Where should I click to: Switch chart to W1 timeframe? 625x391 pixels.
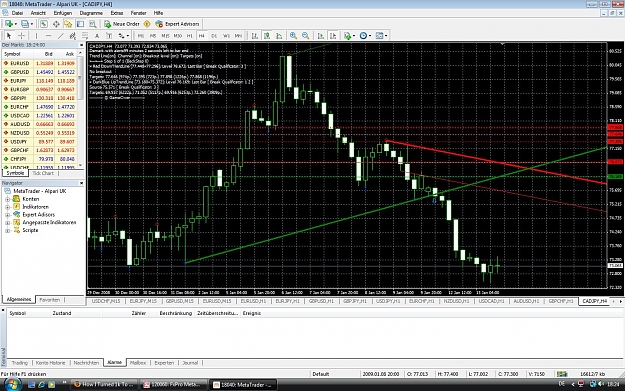226,36
